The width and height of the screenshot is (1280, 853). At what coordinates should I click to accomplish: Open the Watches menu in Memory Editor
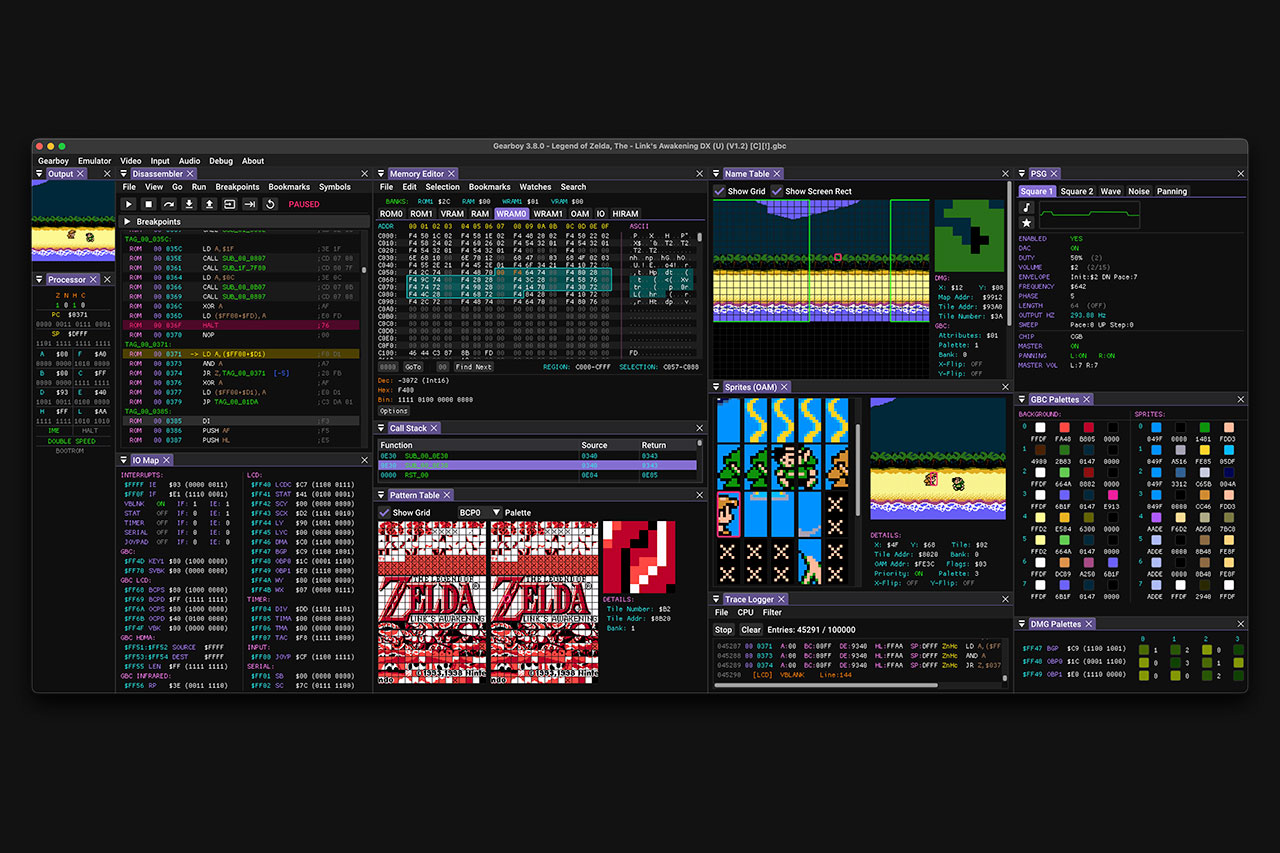pos(535,187)
